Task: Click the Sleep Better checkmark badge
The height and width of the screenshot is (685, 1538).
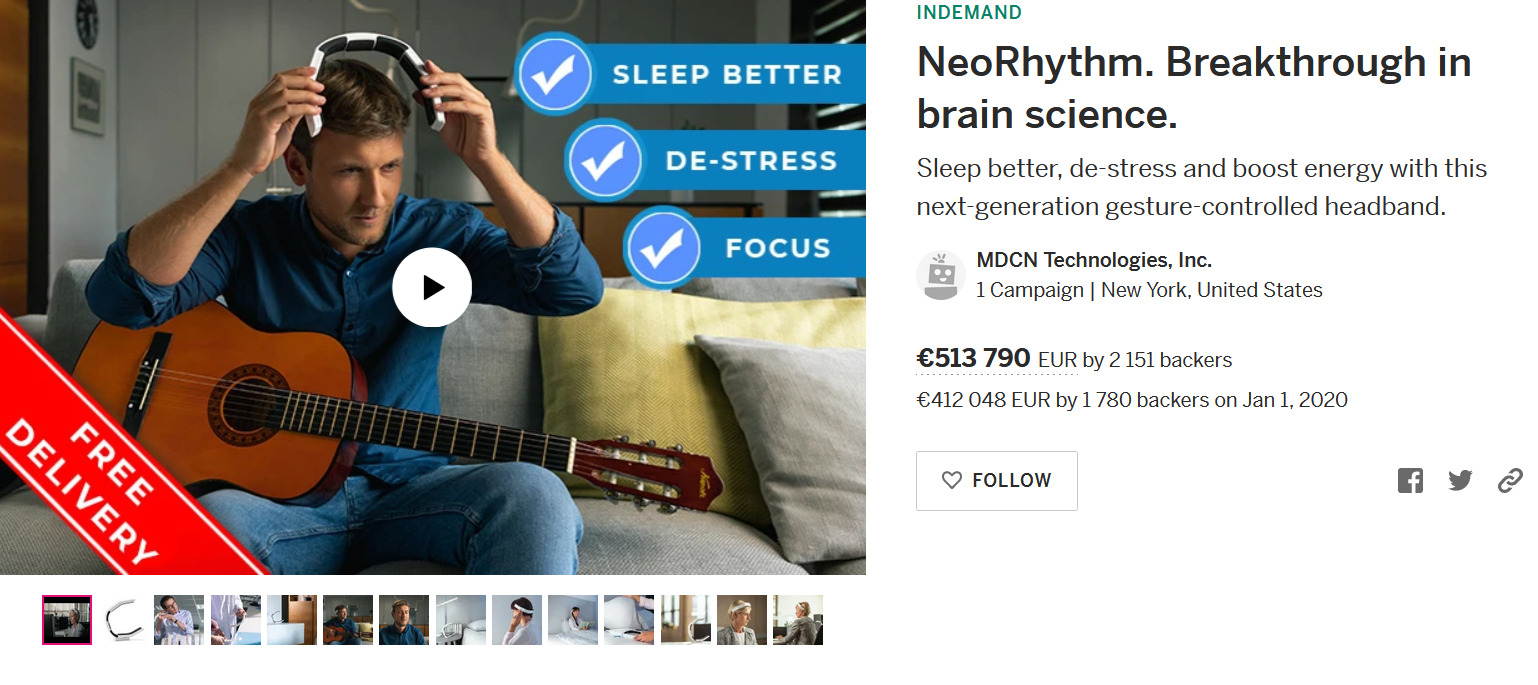Action: point(553,75)
